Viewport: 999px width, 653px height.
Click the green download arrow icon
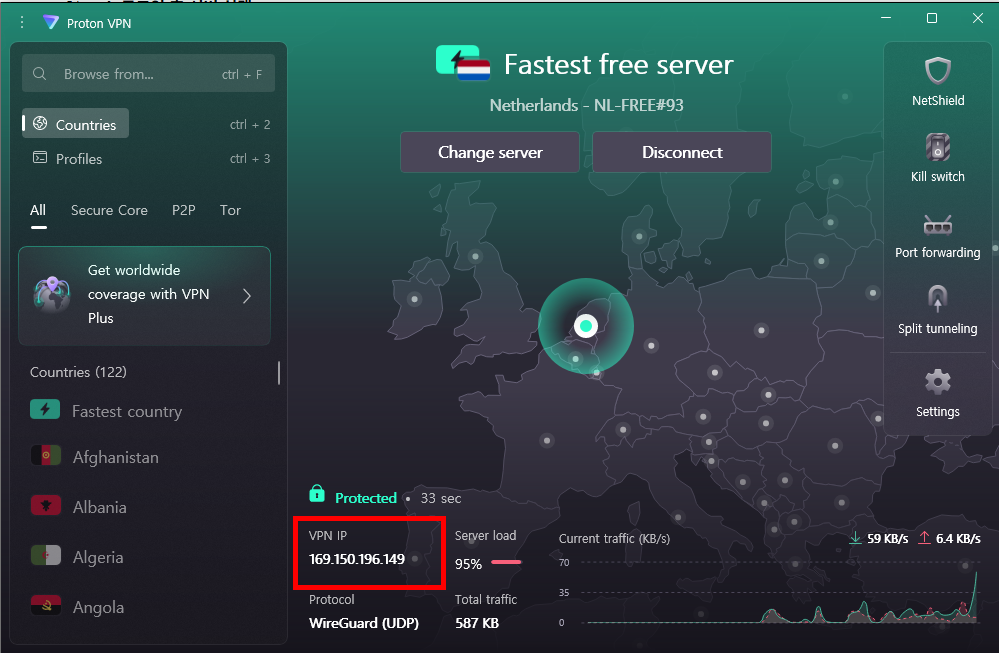856,538
